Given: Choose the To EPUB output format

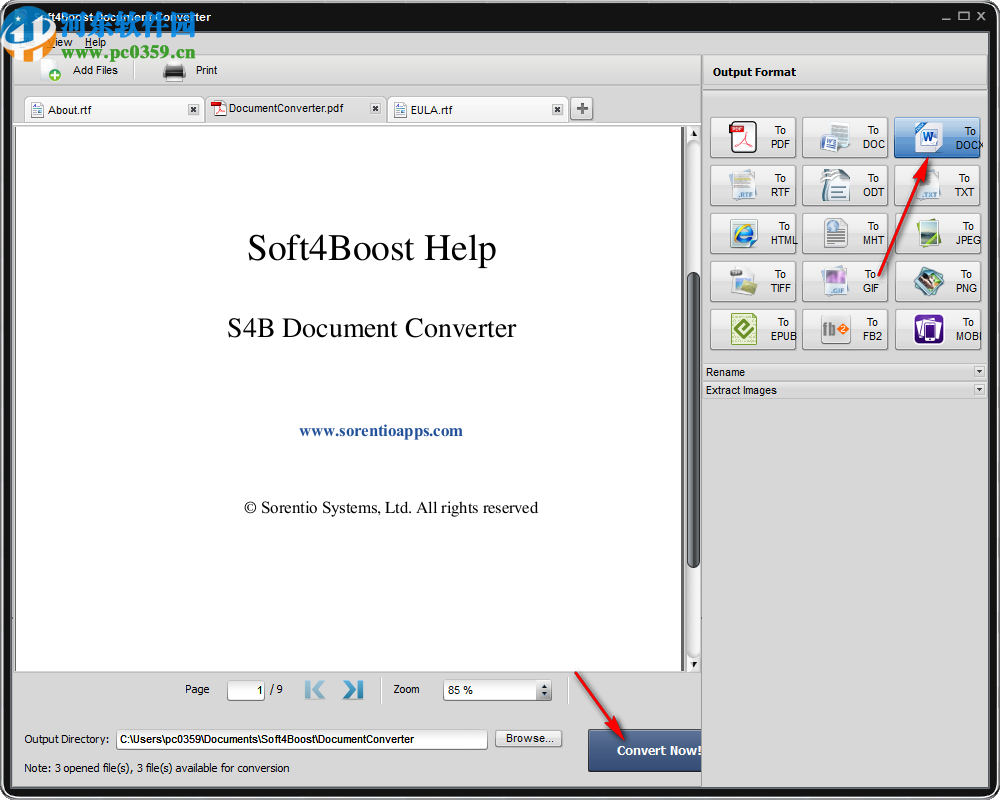Looking at the screenshot, I should click(753, 329).
